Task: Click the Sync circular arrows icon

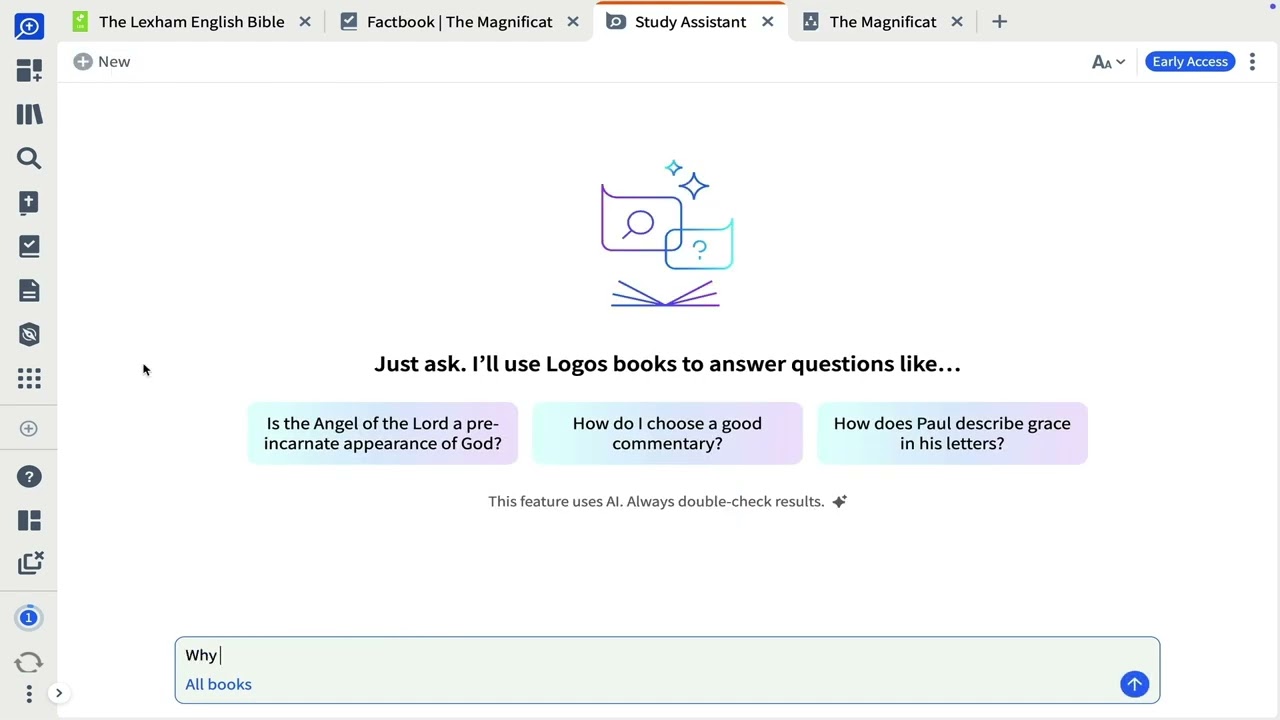Action: (29, 662)
